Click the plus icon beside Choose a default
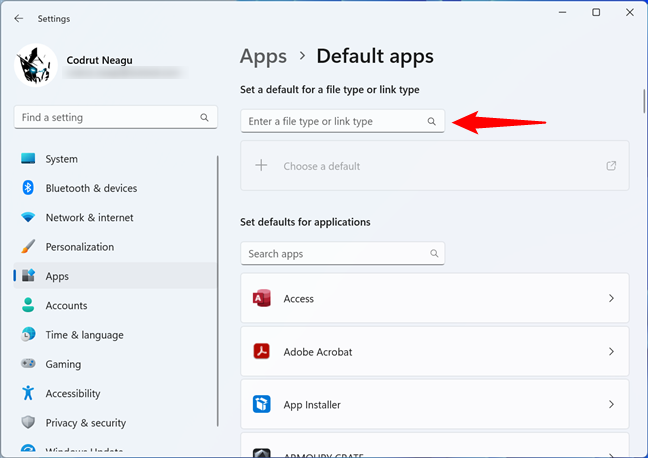The width and height of the screenshot is (648, 458). (262, 166)
